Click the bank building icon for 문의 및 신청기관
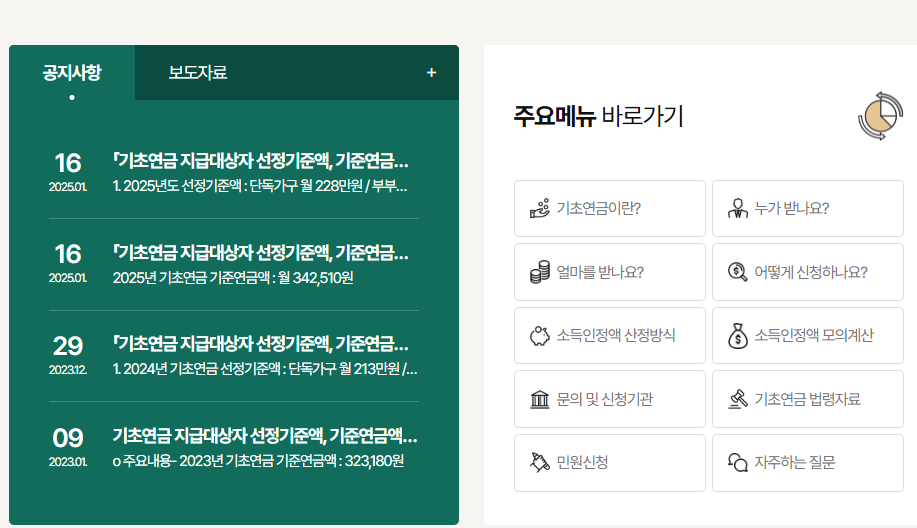This screenshot has height=528, width=917. (x=540, y=400)
